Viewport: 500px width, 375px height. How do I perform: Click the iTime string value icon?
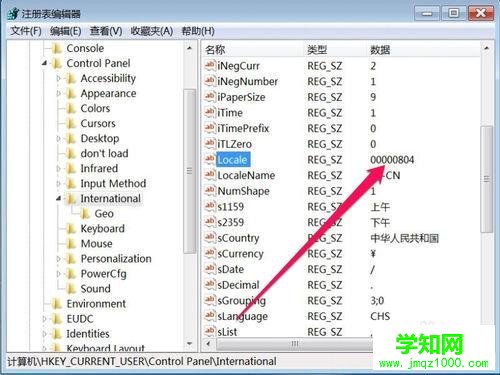[x=209, y=112]
